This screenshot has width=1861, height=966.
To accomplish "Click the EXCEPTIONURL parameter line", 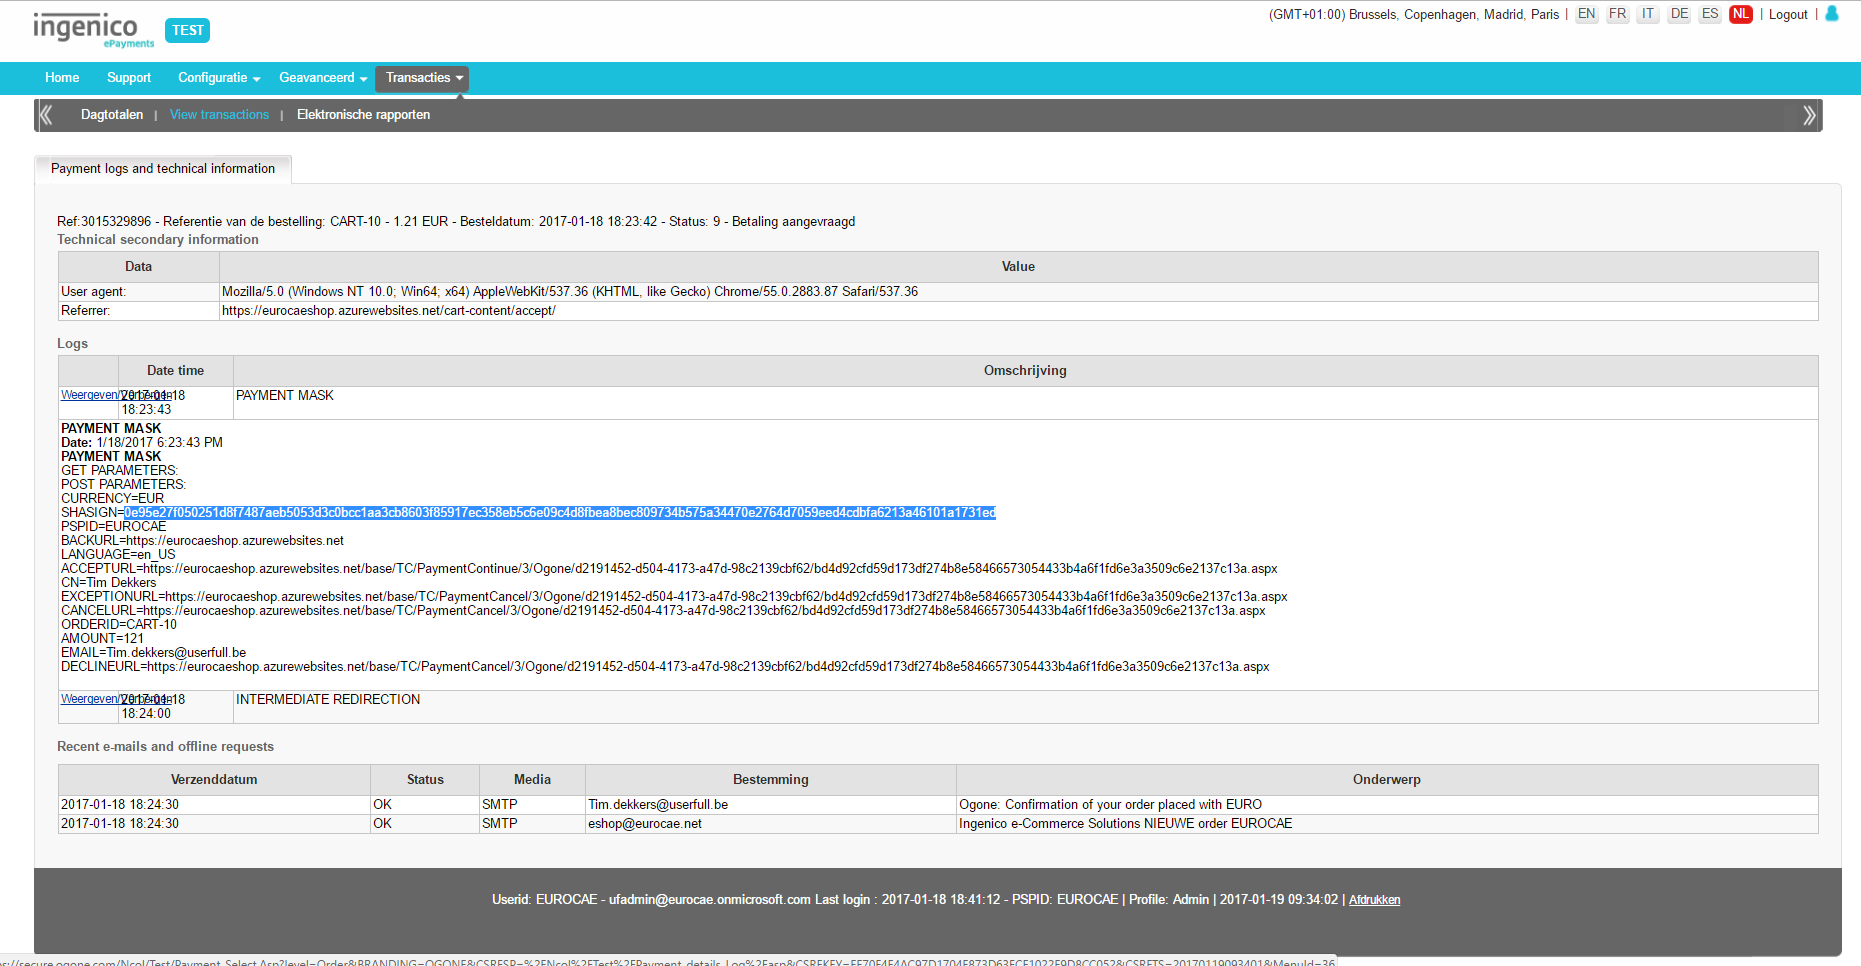I will coord(674,597).
